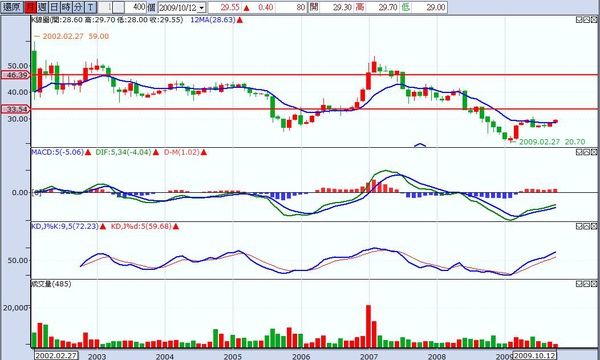Click the 2007 year label on time axis
Image resolution: width=600 pixels, height=360 pixels.
369,356
